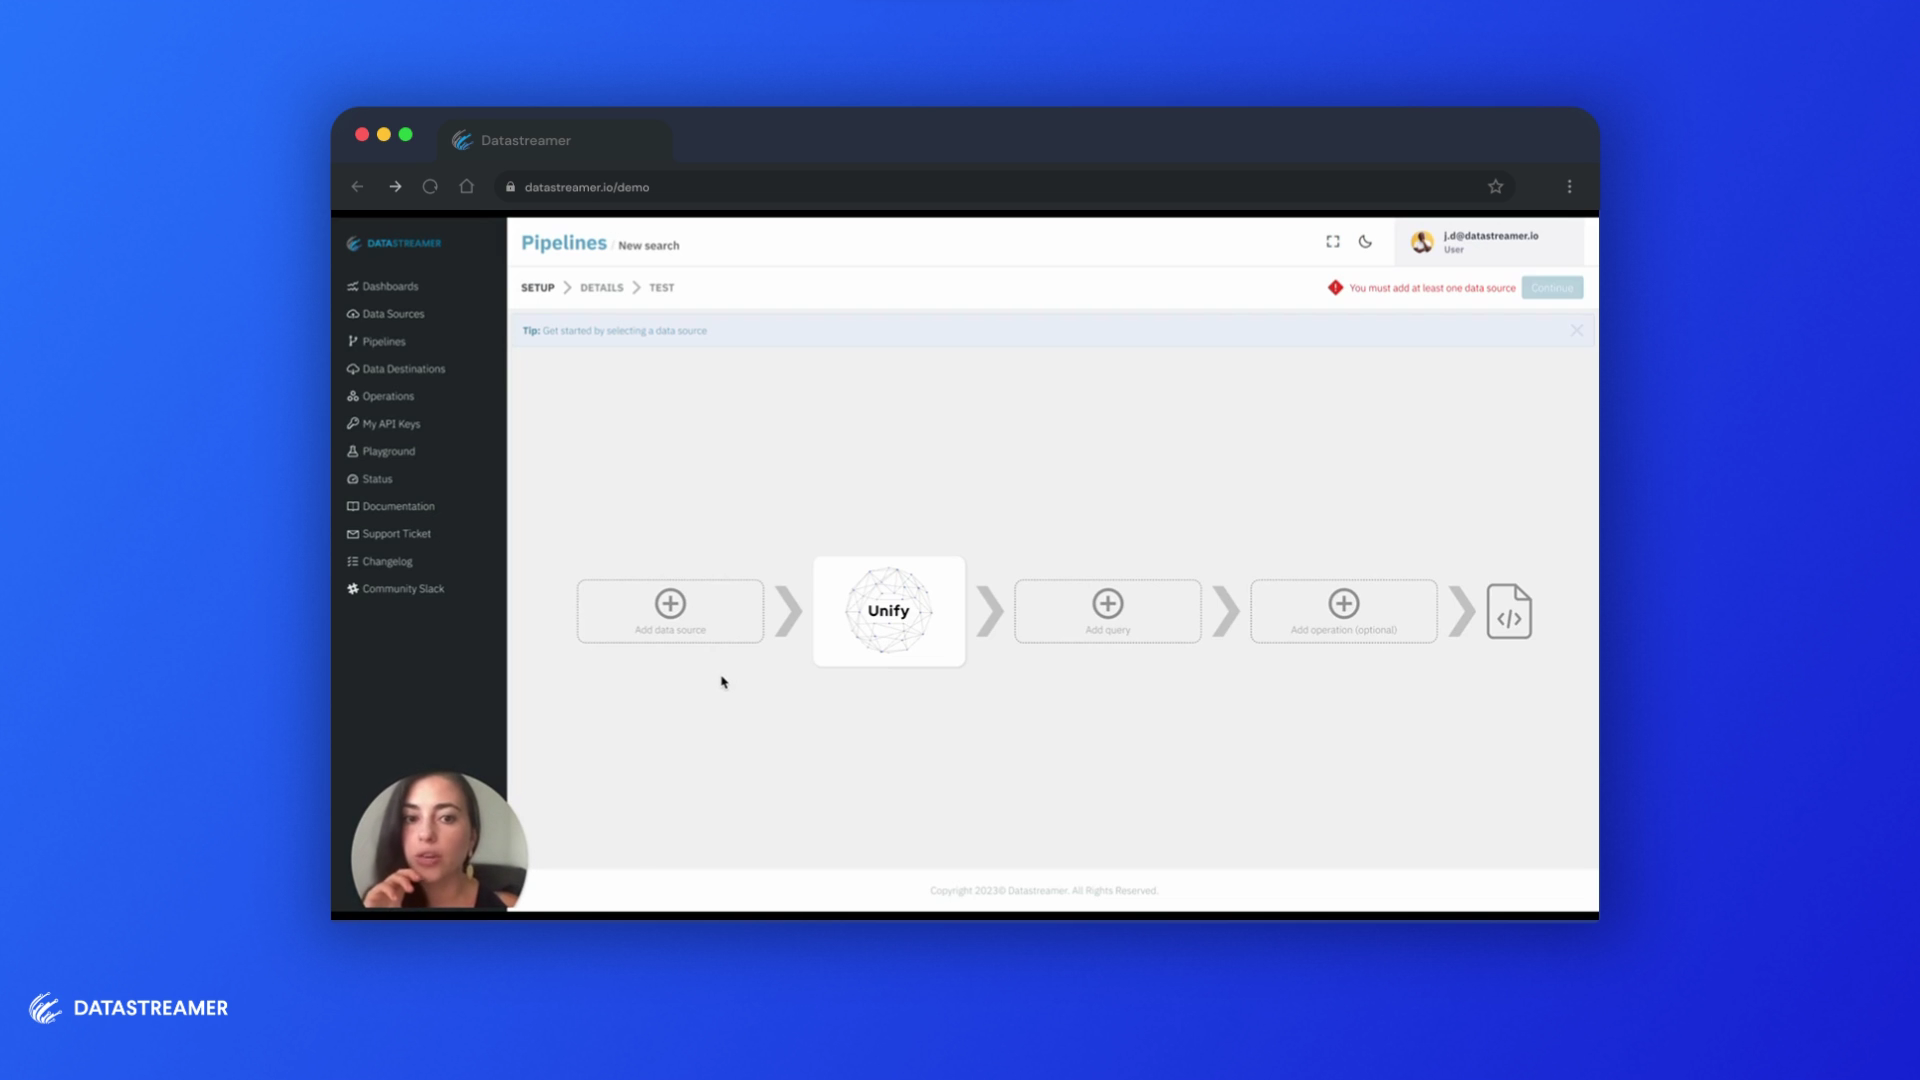Enable the Add operation optional step
1920x1080 pixels.
click(1344, 603)
